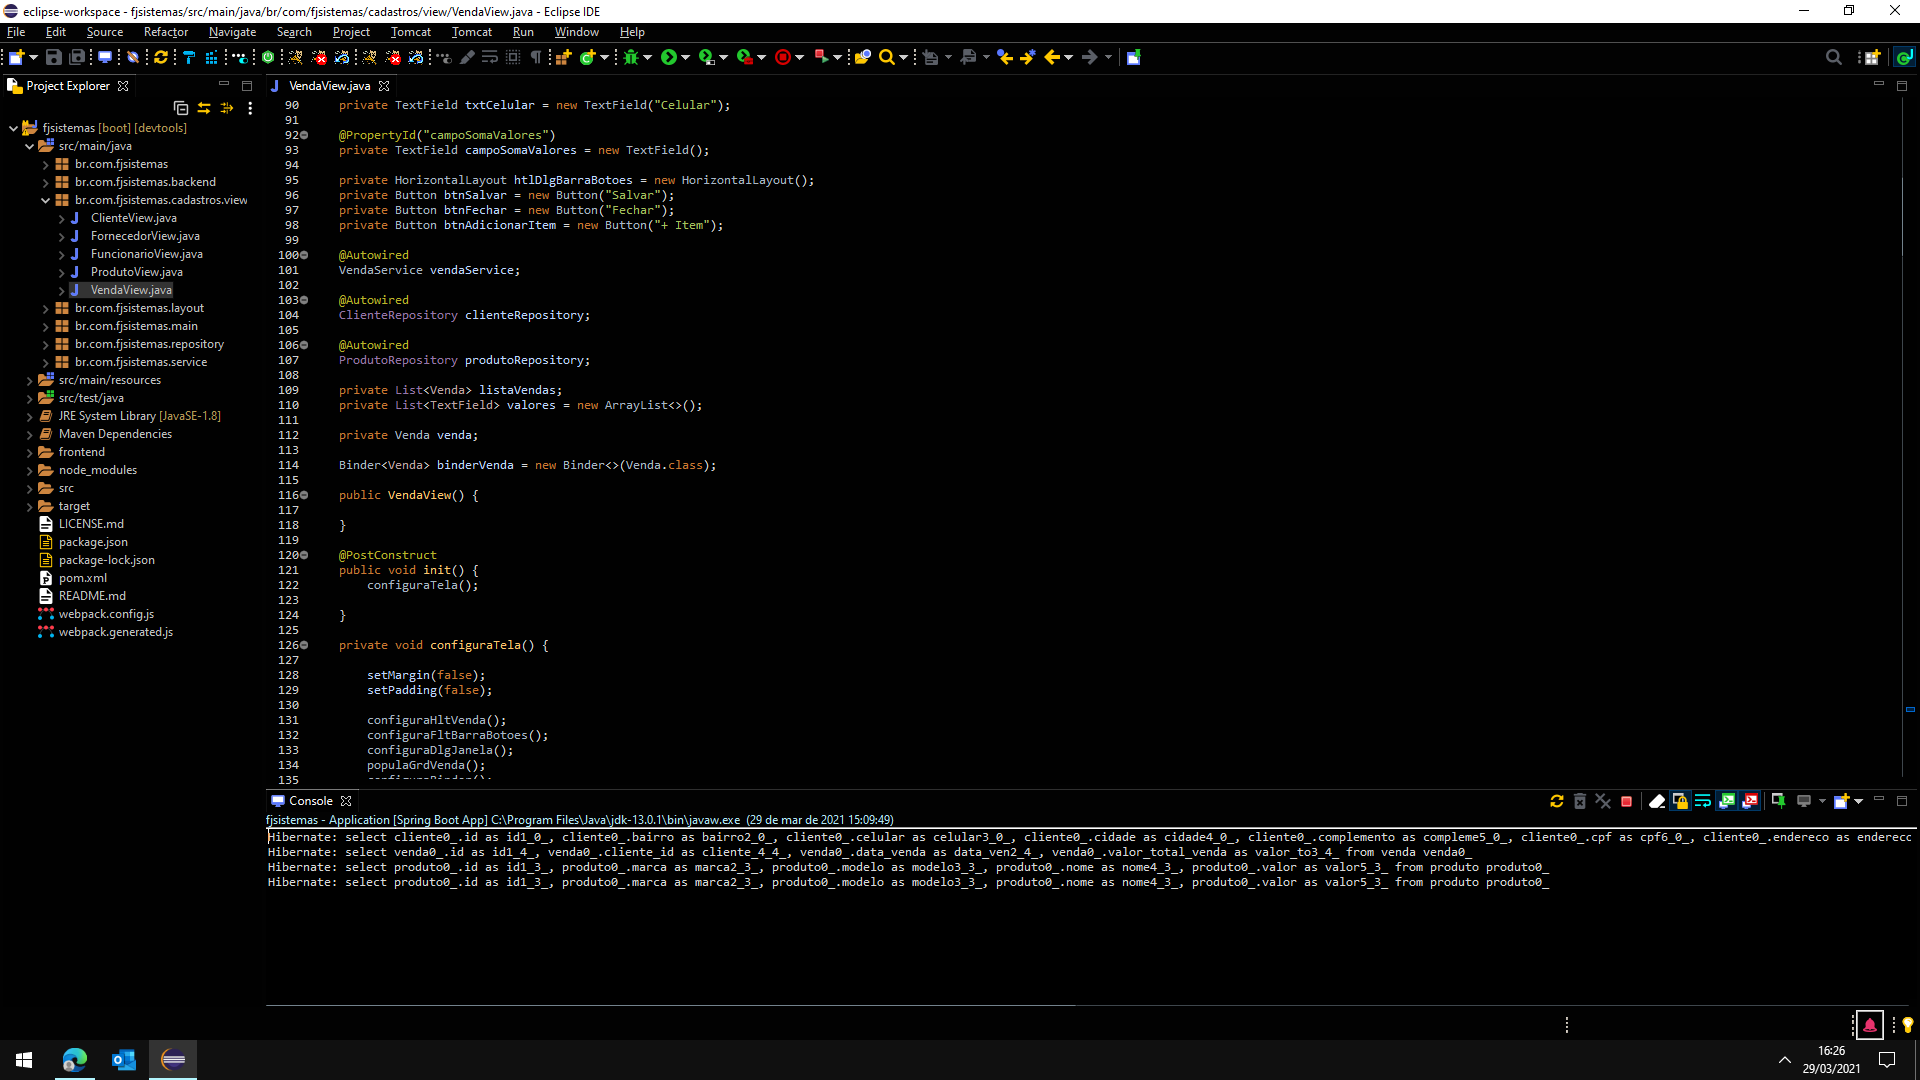Collapse the fjsistemas project node
This screenshot has width=1920, height=1080.
click(x=13, y=128)
